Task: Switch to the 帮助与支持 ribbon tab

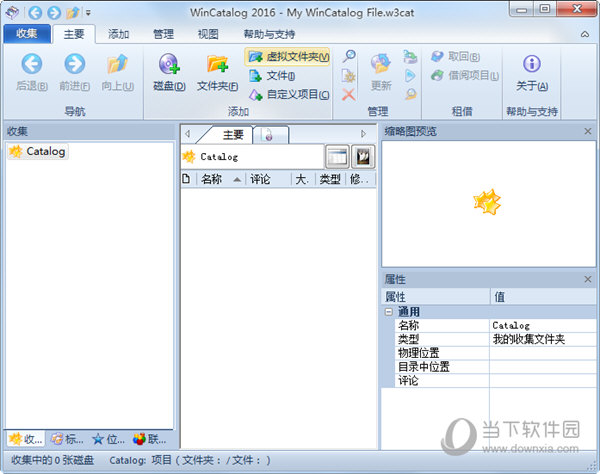Action: 269,34
